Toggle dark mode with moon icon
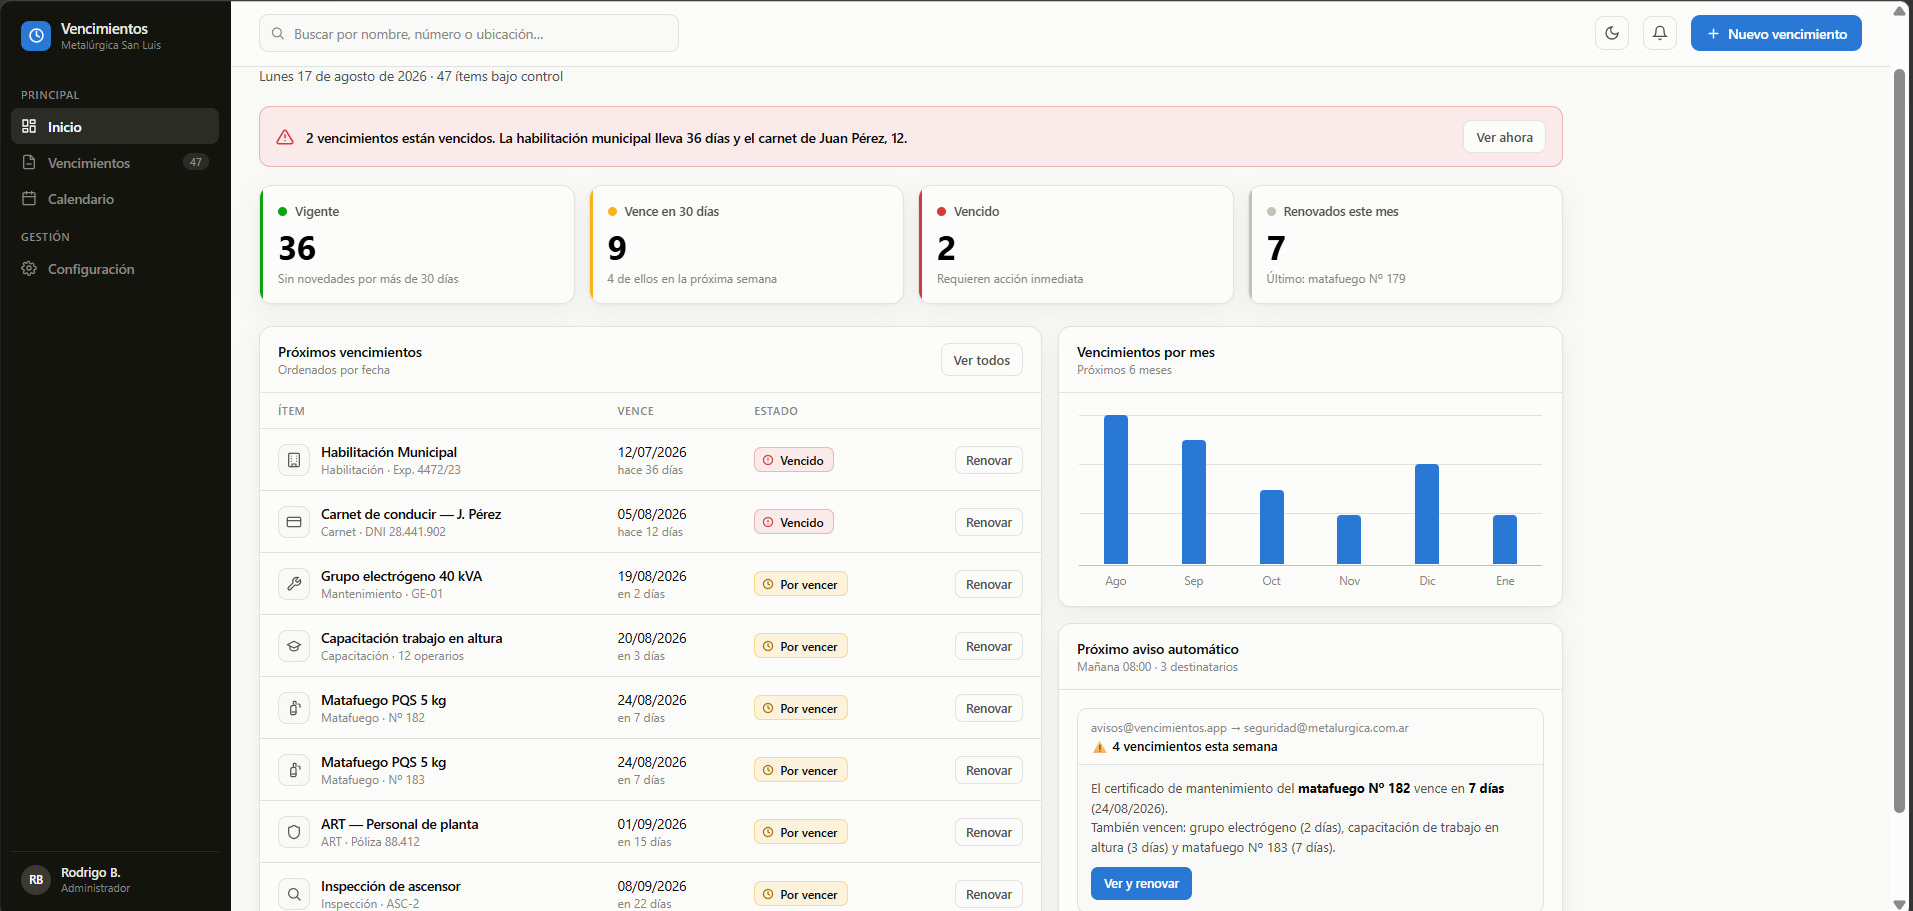The width and height of the screenshot is (1913, 911). pyautogui.click(x=1612, y=33)
